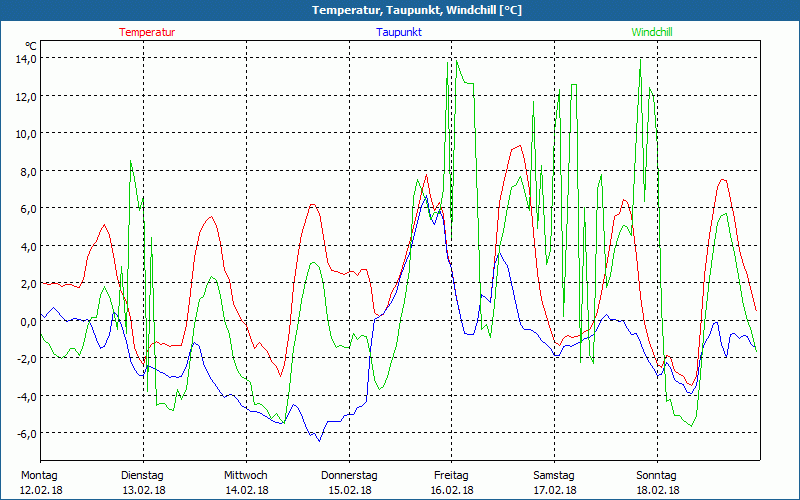Viewport: 800px width, 500px height.
Task: Click the green Windchill legend label
Action: [x=652, y=32]
